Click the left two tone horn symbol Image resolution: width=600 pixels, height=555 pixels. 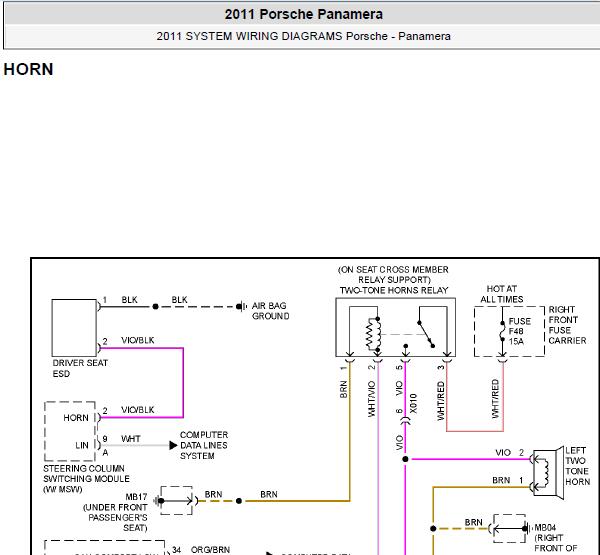548,473
